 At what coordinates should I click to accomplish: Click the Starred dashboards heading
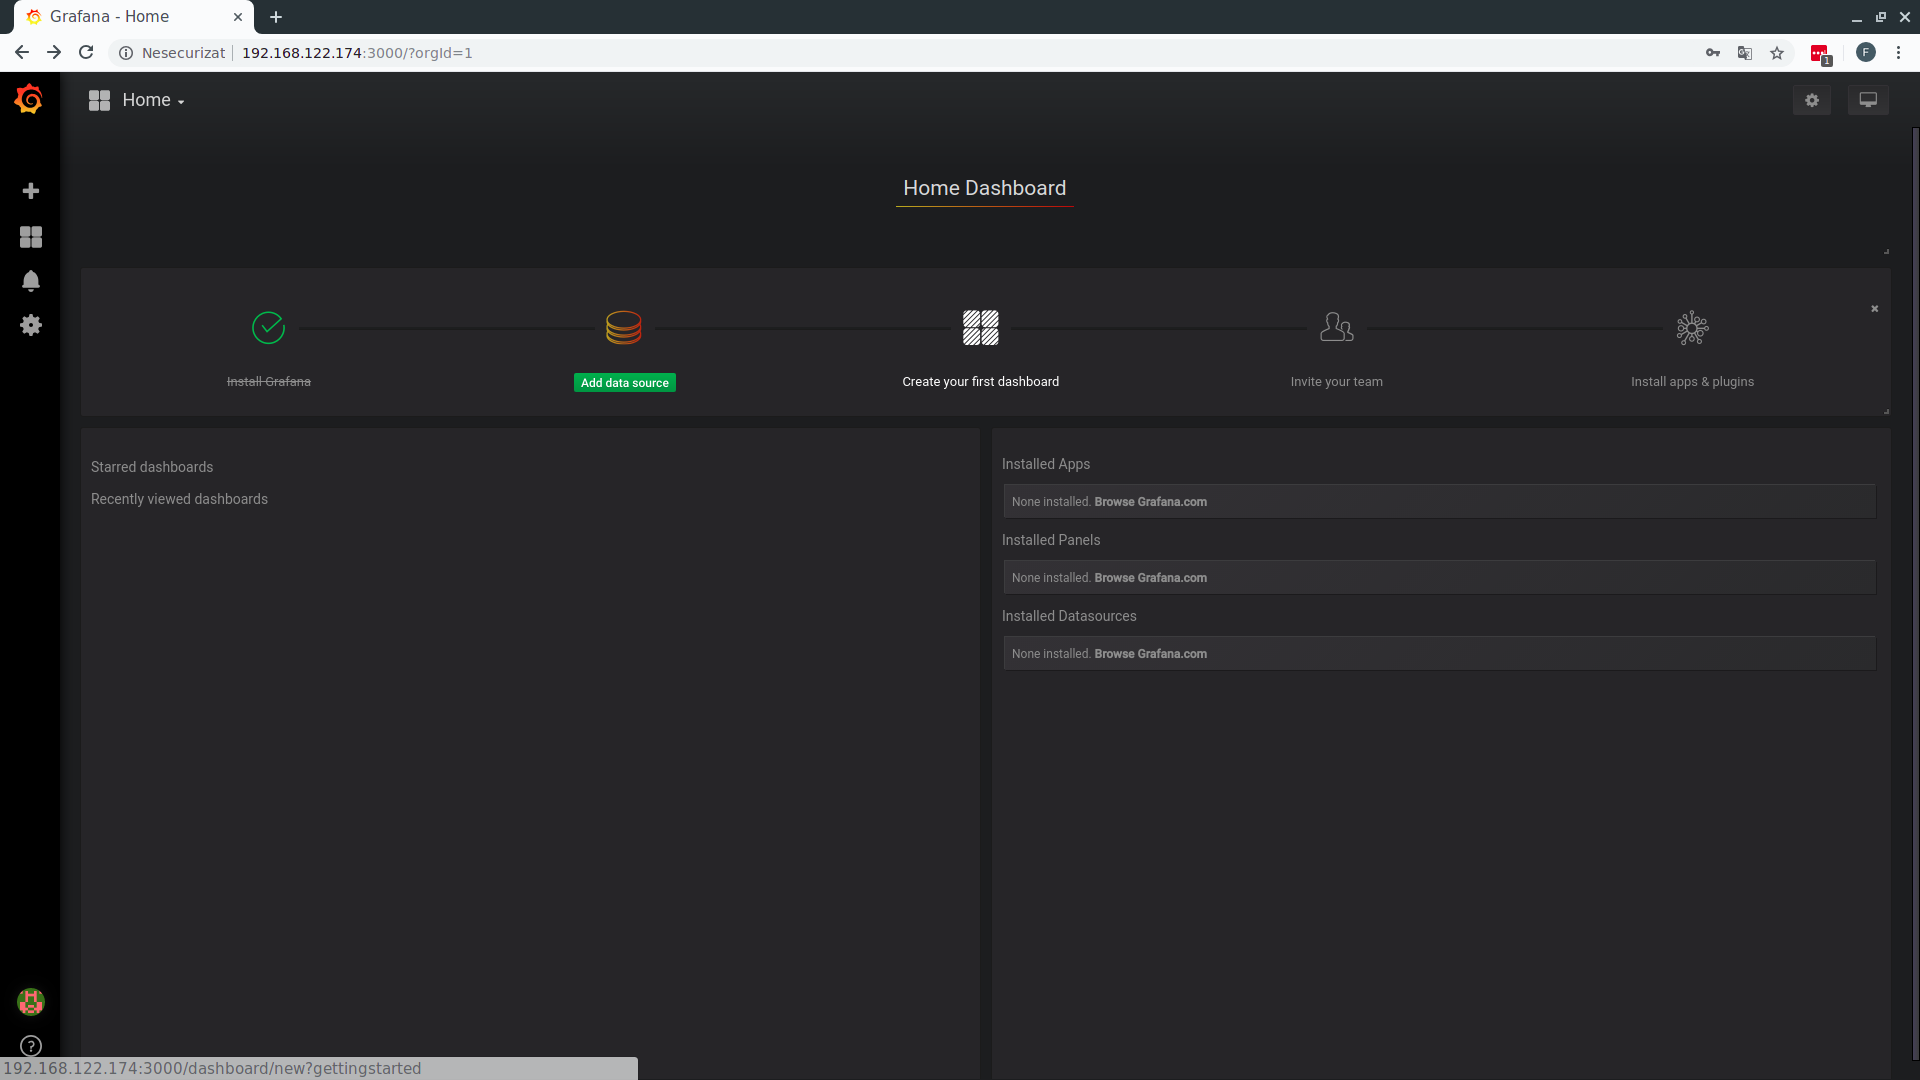pos(152,467)
